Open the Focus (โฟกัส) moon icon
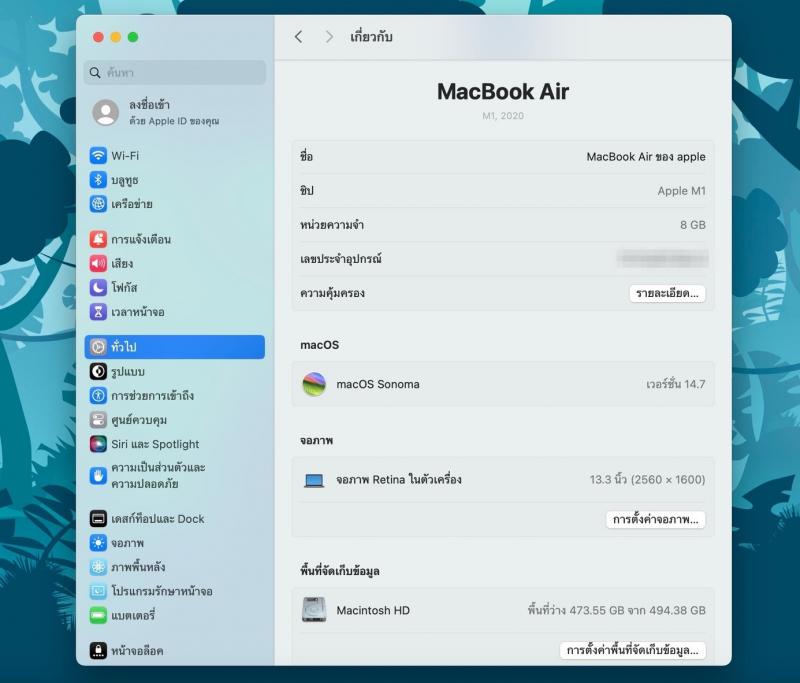The width and height of the screenshot is (800, 683). tap(98, 287)
